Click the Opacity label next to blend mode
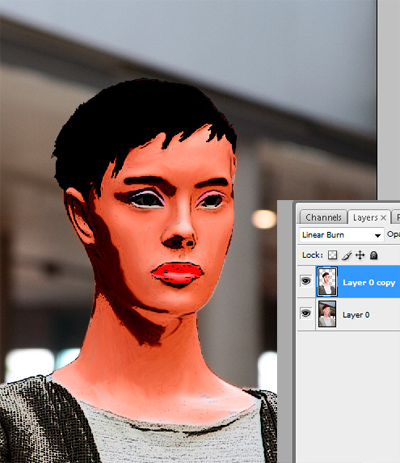This screenshot has height=463, width=400. 393,235
